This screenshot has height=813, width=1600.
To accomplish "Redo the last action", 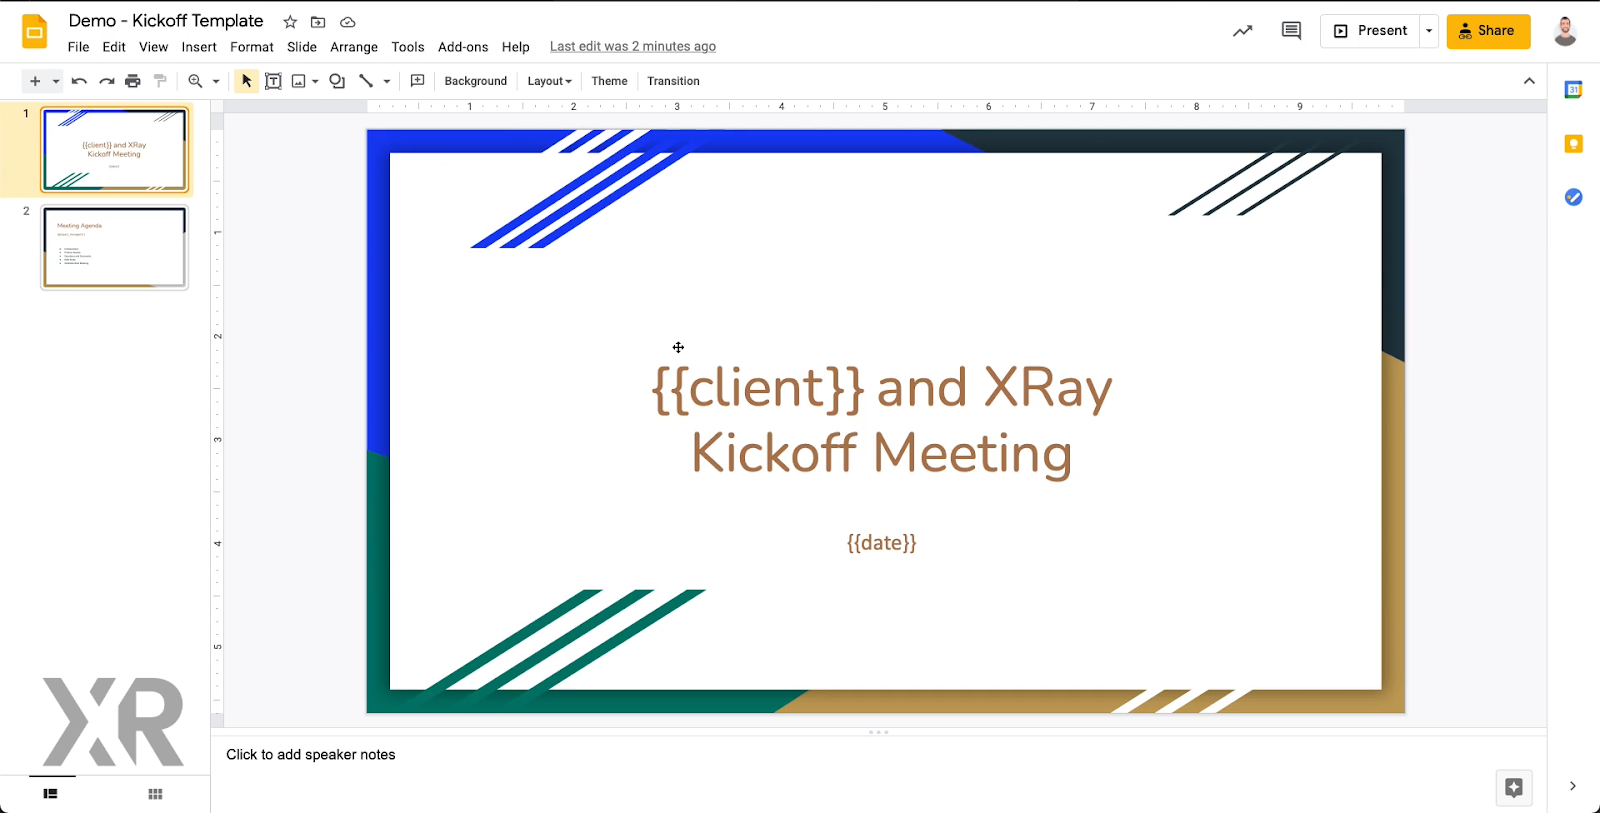I will [x=106, y=81].
